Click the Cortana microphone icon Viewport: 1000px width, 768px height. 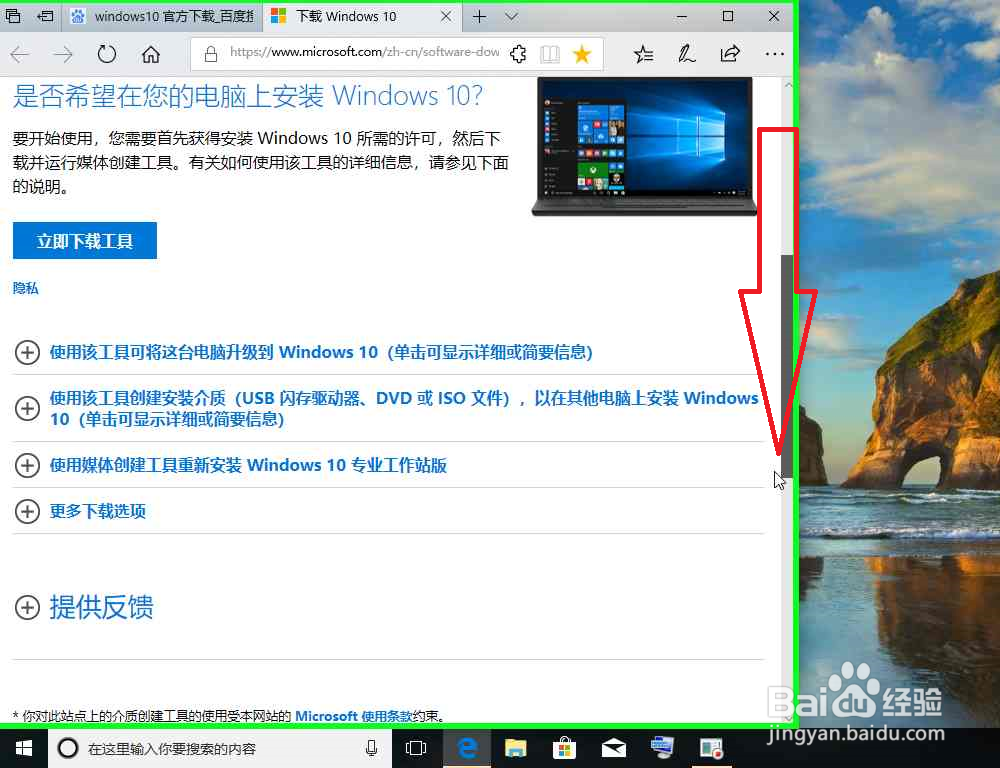pos(371,748)
